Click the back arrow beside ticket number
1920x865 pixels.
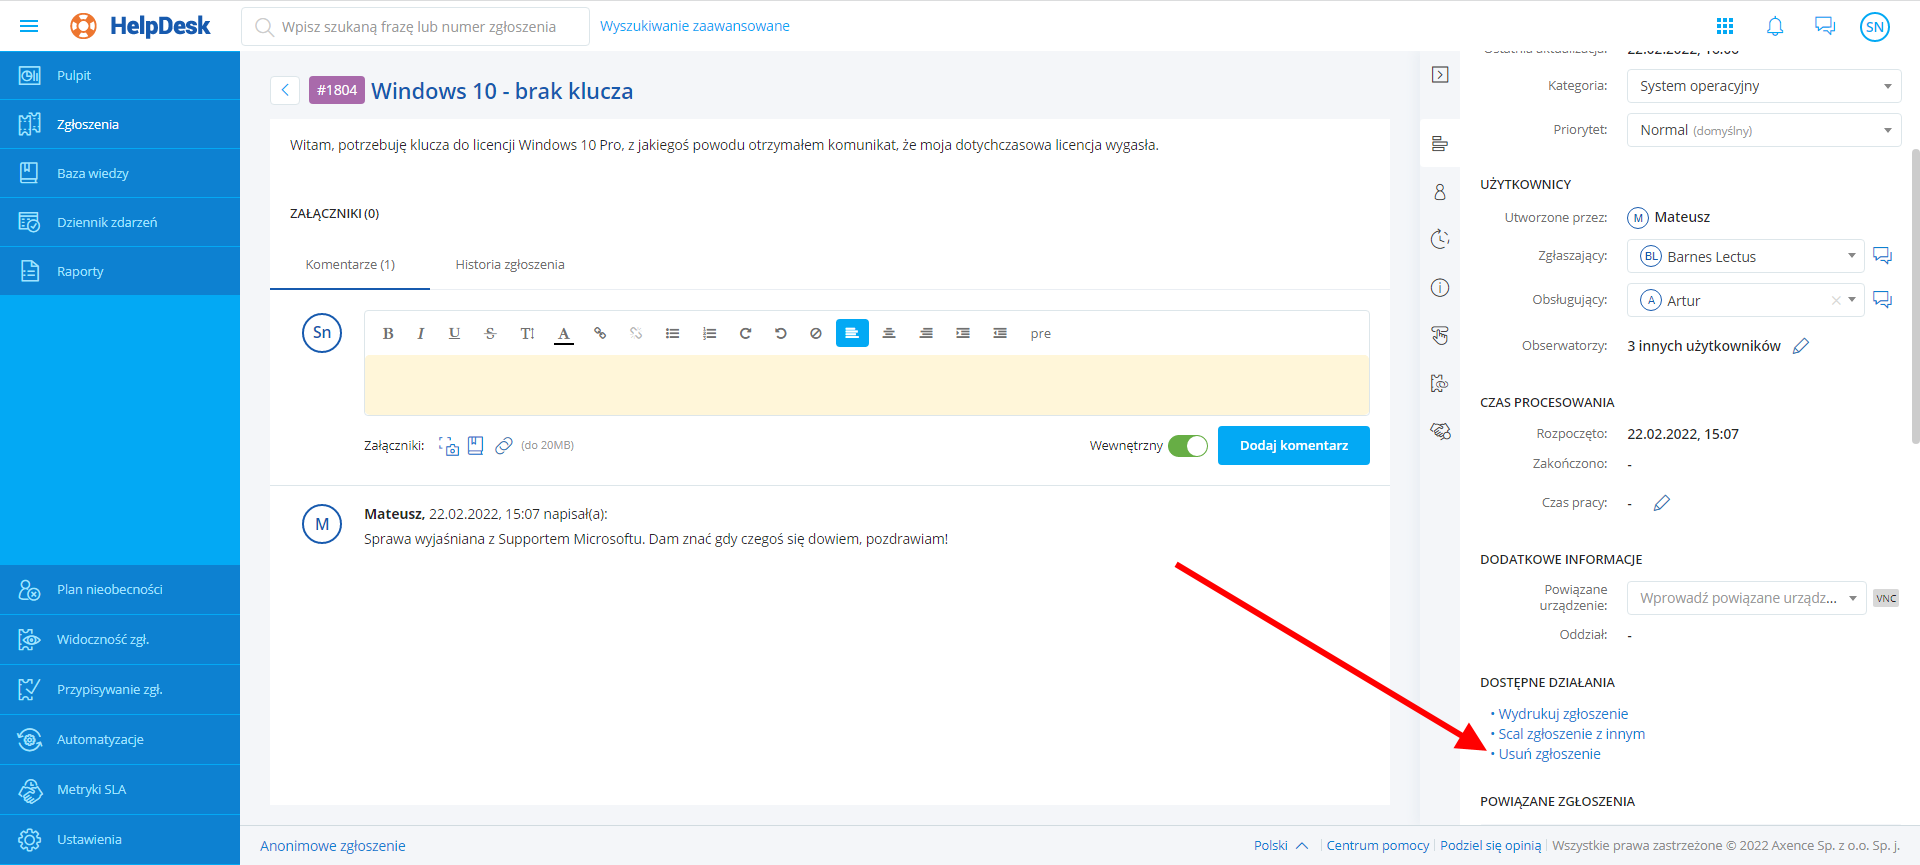tap(285, 91)
